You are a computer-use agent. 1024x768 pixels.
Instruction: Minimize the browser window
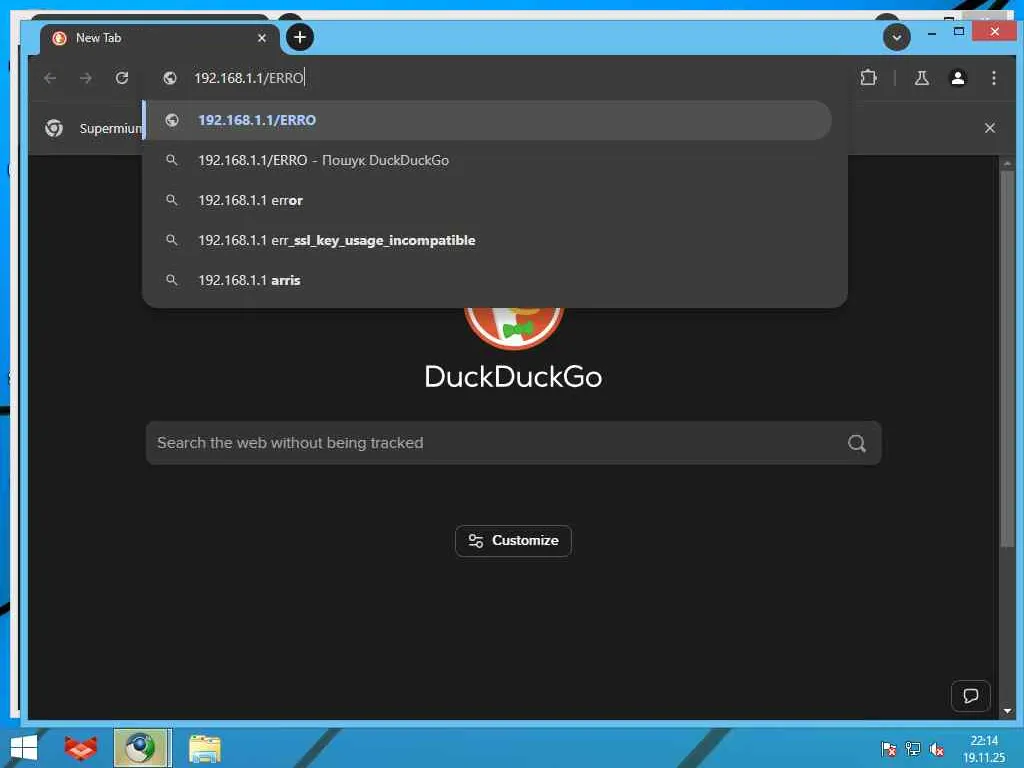coord(932,32)
